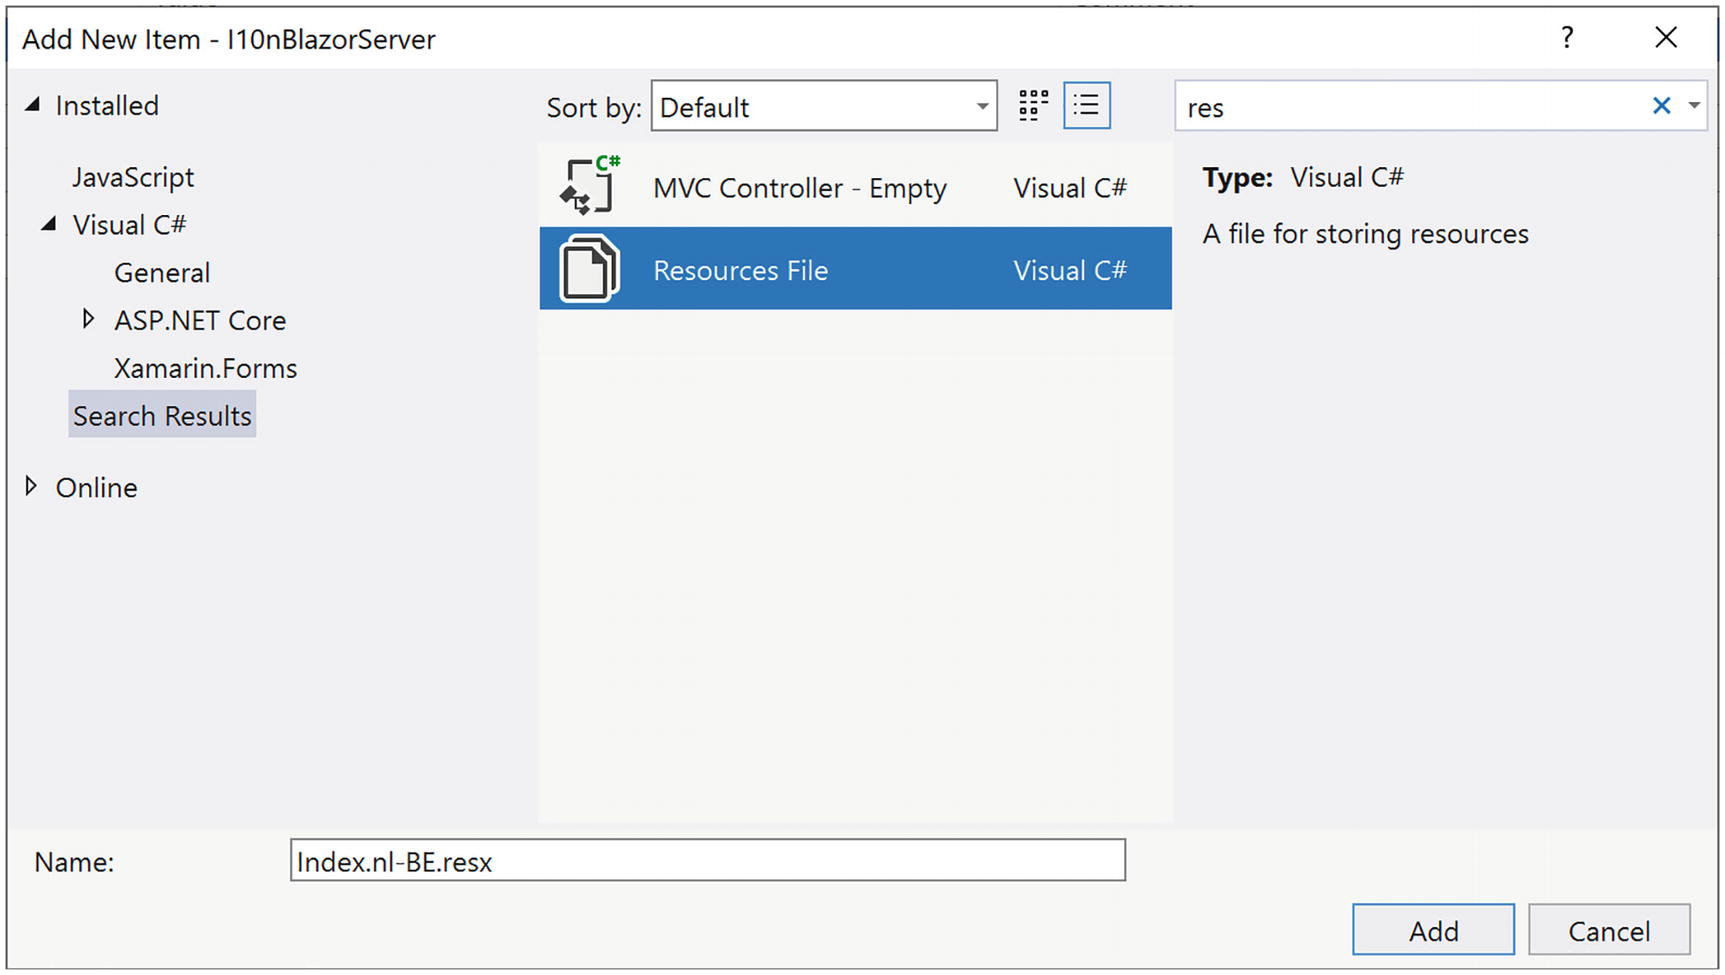Click the Cancel button

pyautogui.click(x=1608, y=930)
